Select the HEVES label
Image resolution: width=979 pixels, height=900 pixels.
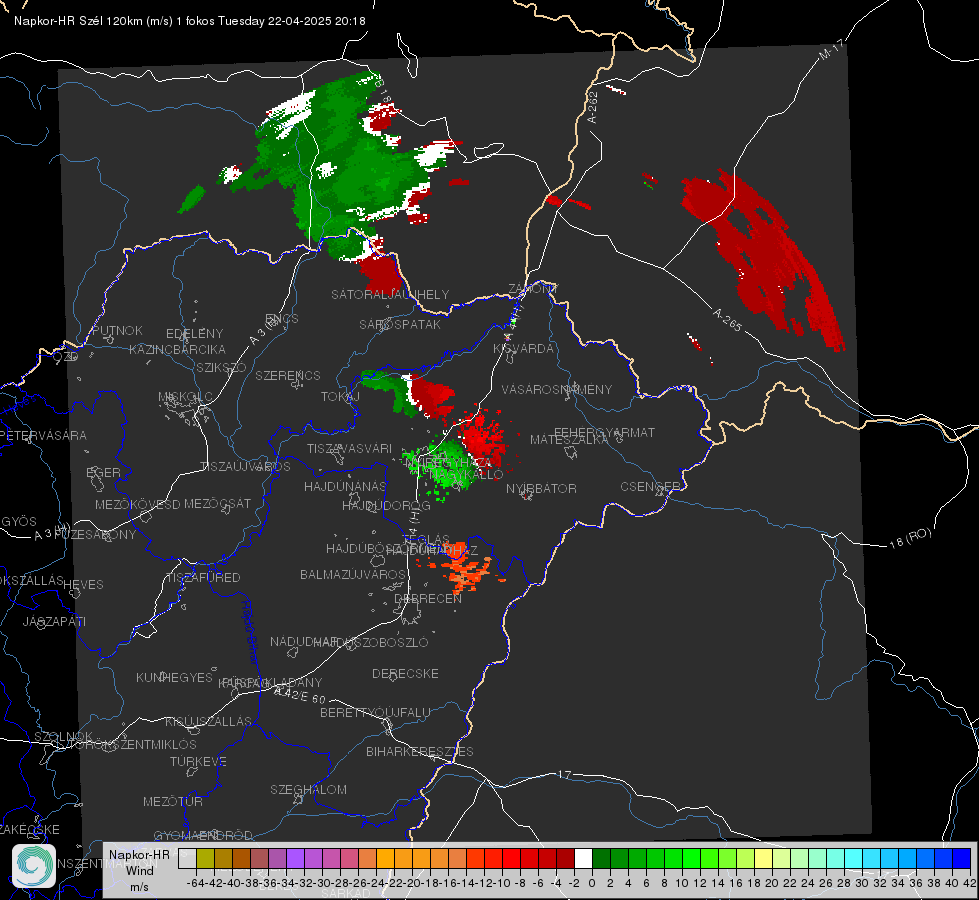[83, 585]
